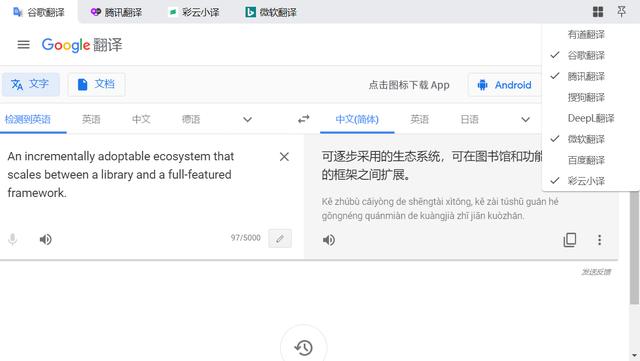Switch to the 腾讯翻译 tab
Viewport: 640px width, 361px height.
tap(116, 12)
